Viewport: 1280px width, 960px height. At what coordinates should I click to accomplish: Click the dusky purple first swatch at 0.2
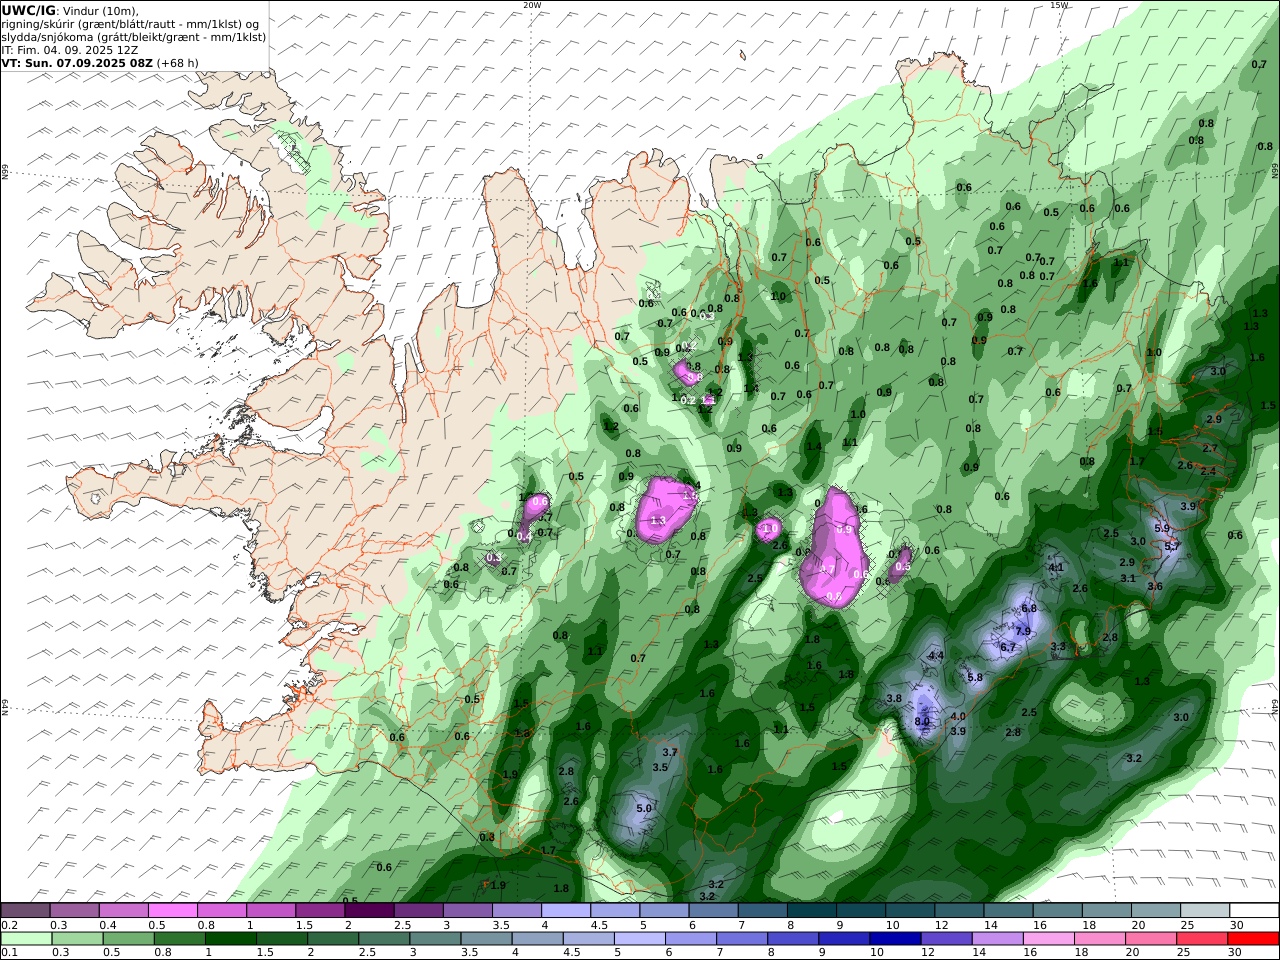click(x=26, y=911)
